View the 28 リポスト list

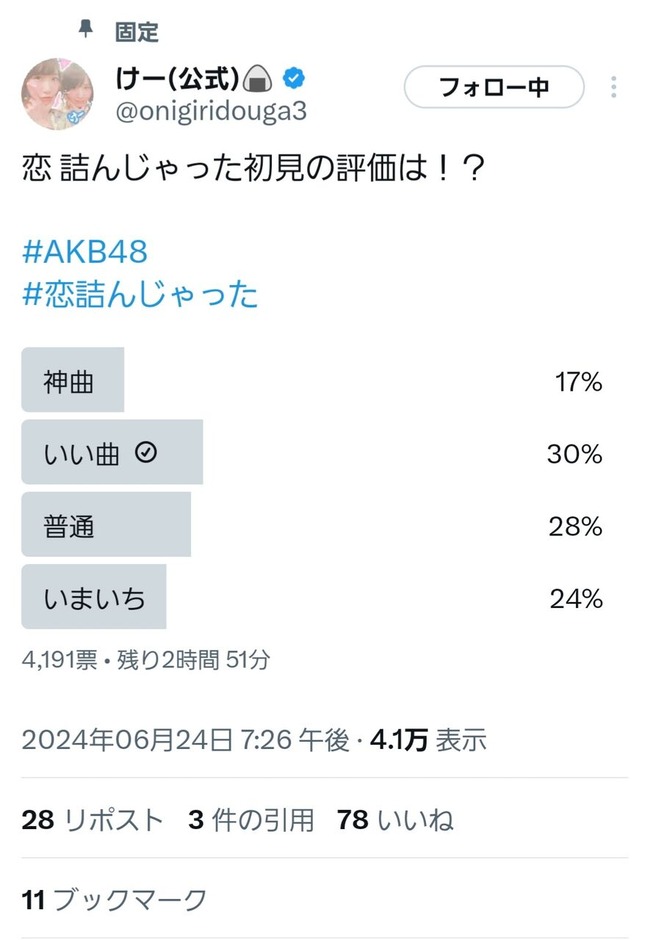coord(92,820)
